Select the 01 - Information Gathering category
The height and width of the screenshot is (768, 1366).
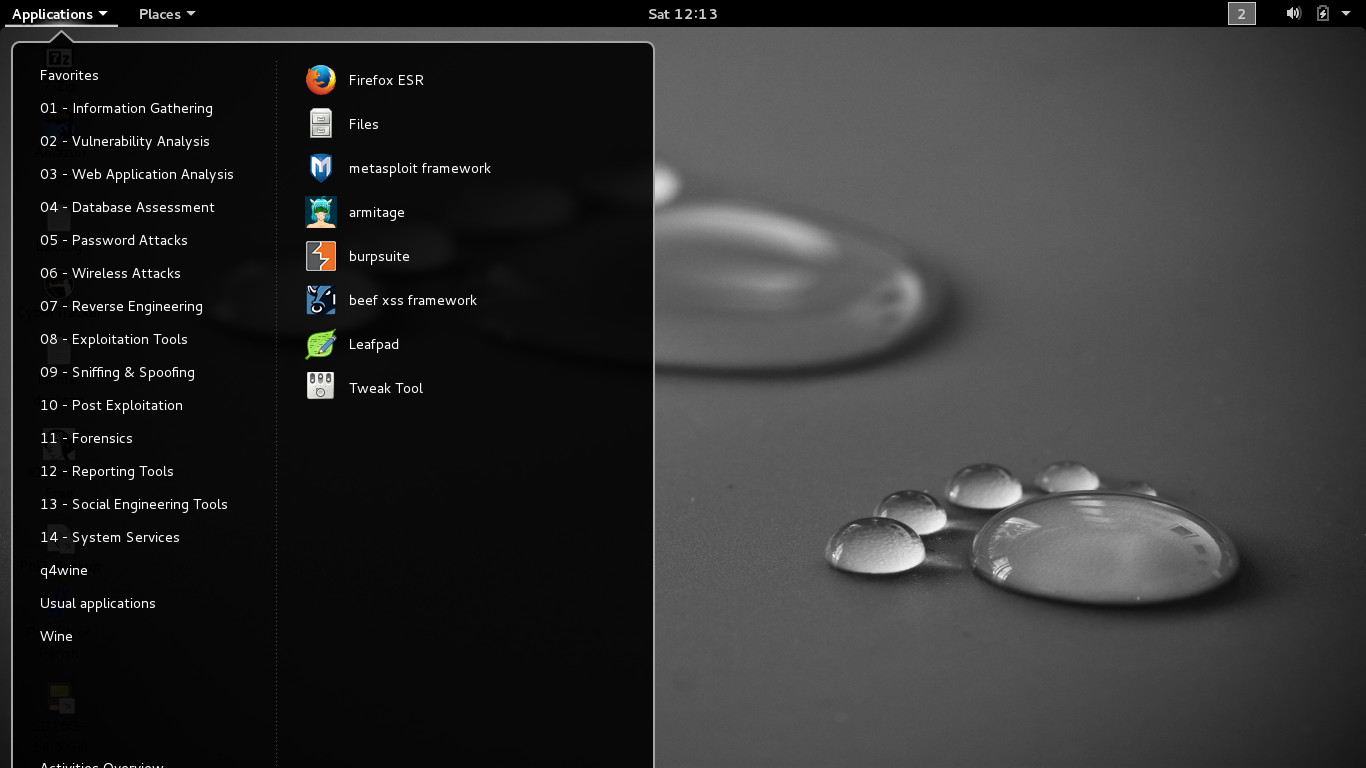pyautogui.click(x=126, y=108)
